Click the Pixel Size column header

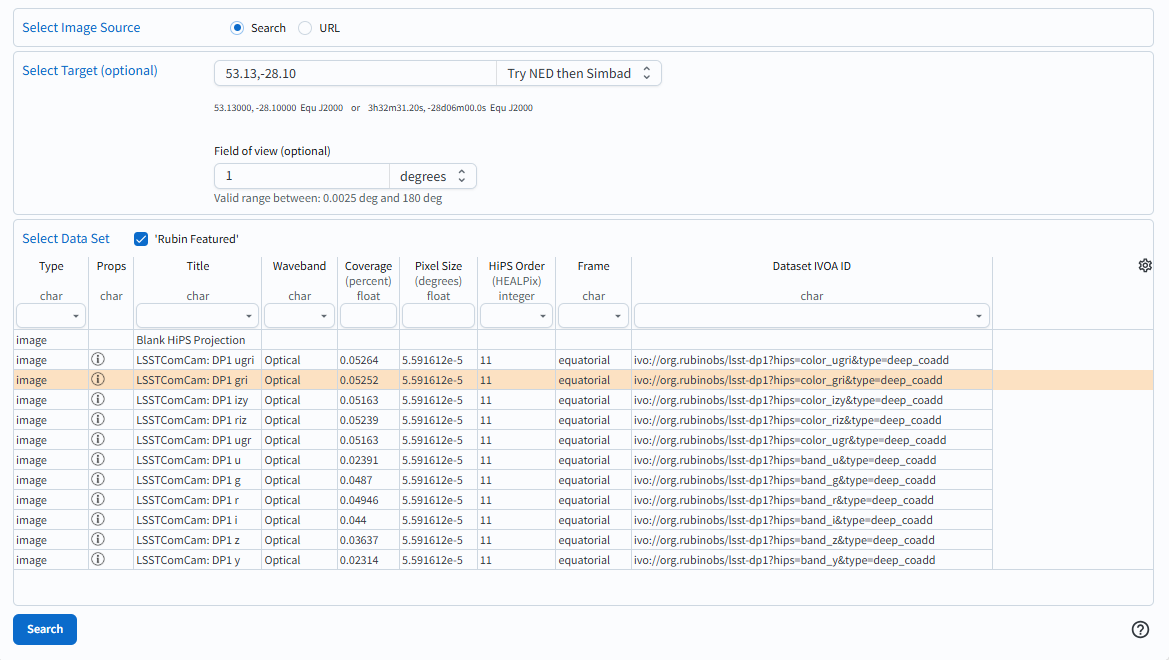[438, 266]
